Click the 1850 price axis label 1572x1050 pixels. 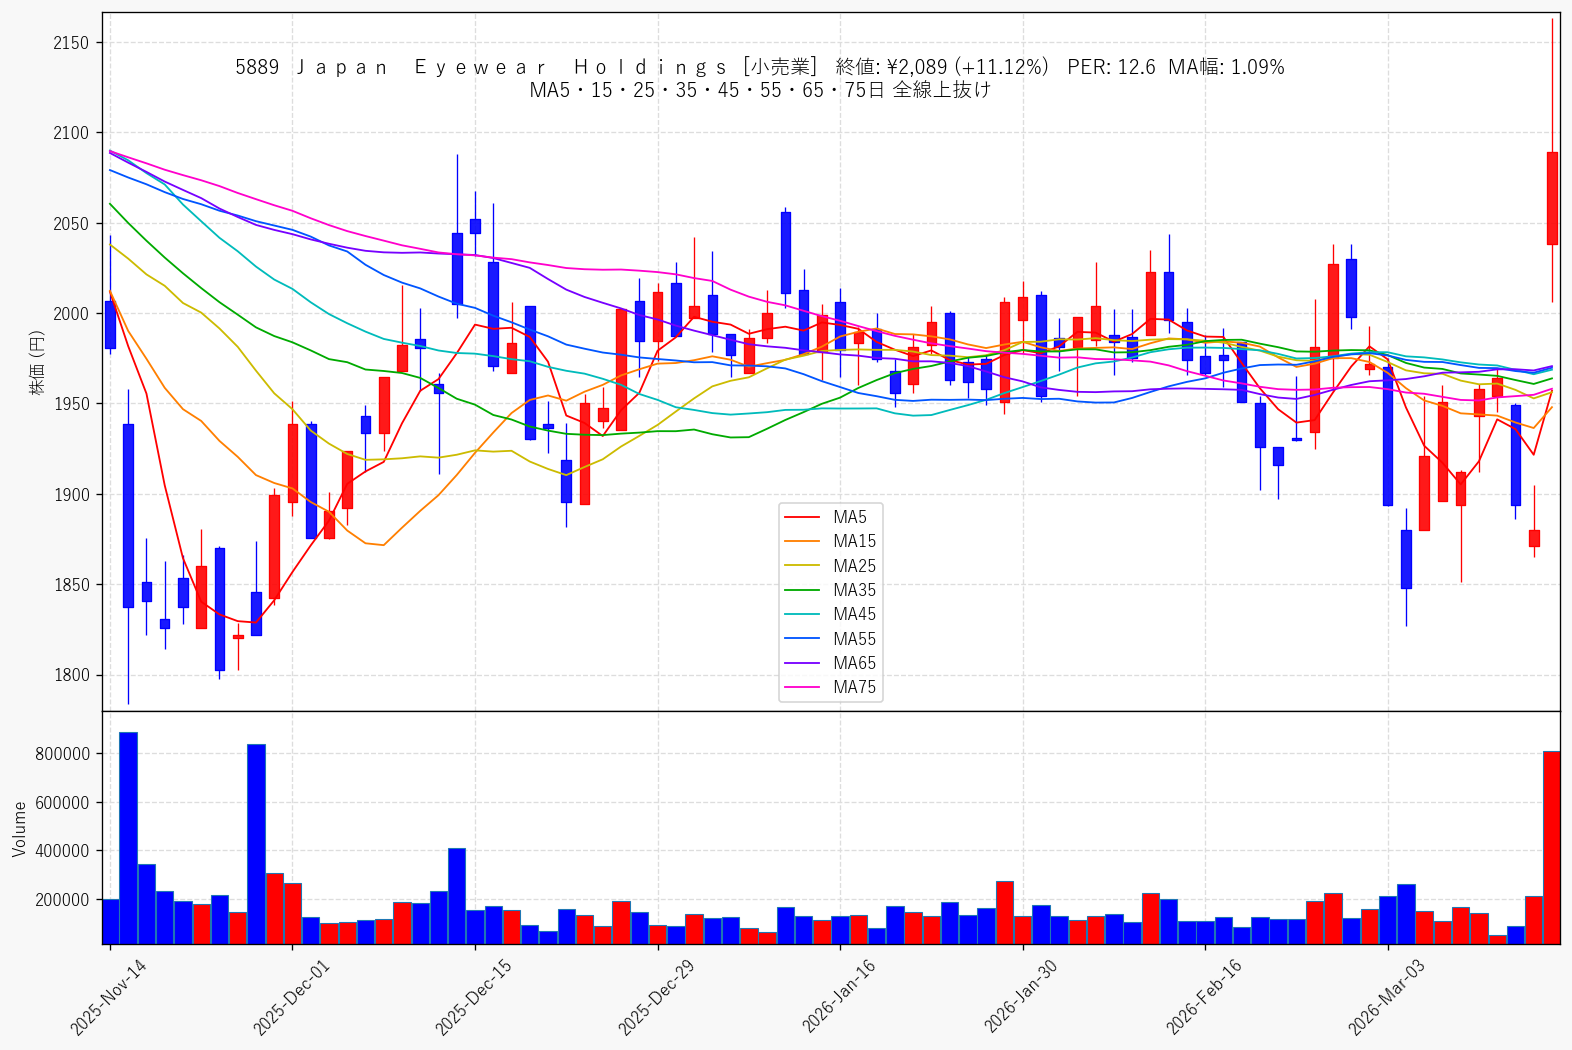pyautogui.click(x=71, y=585)
